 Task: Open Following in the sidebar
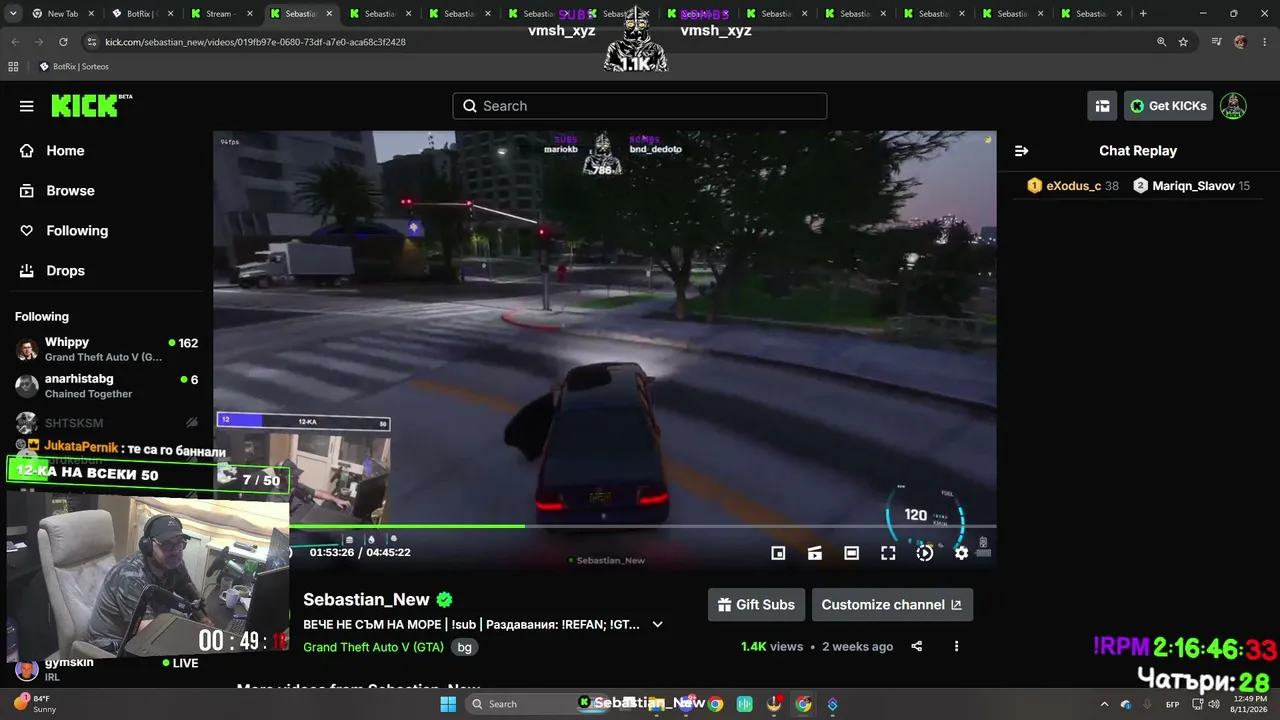(x=77, y=231)
